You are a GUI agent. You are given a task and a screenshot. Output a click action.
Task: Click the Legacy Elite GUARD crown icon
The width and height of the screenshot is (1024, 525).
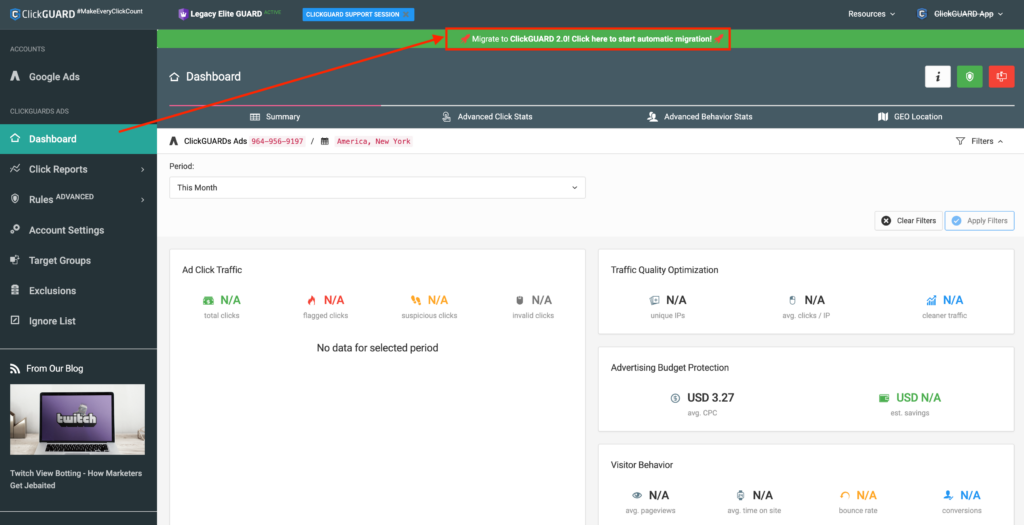click(182, 14)
